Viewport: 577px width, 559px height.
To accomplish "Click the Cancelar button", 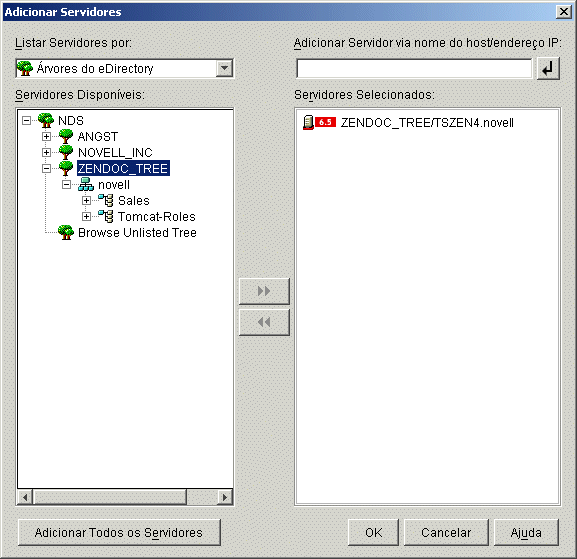I will [x=446, y=533].
